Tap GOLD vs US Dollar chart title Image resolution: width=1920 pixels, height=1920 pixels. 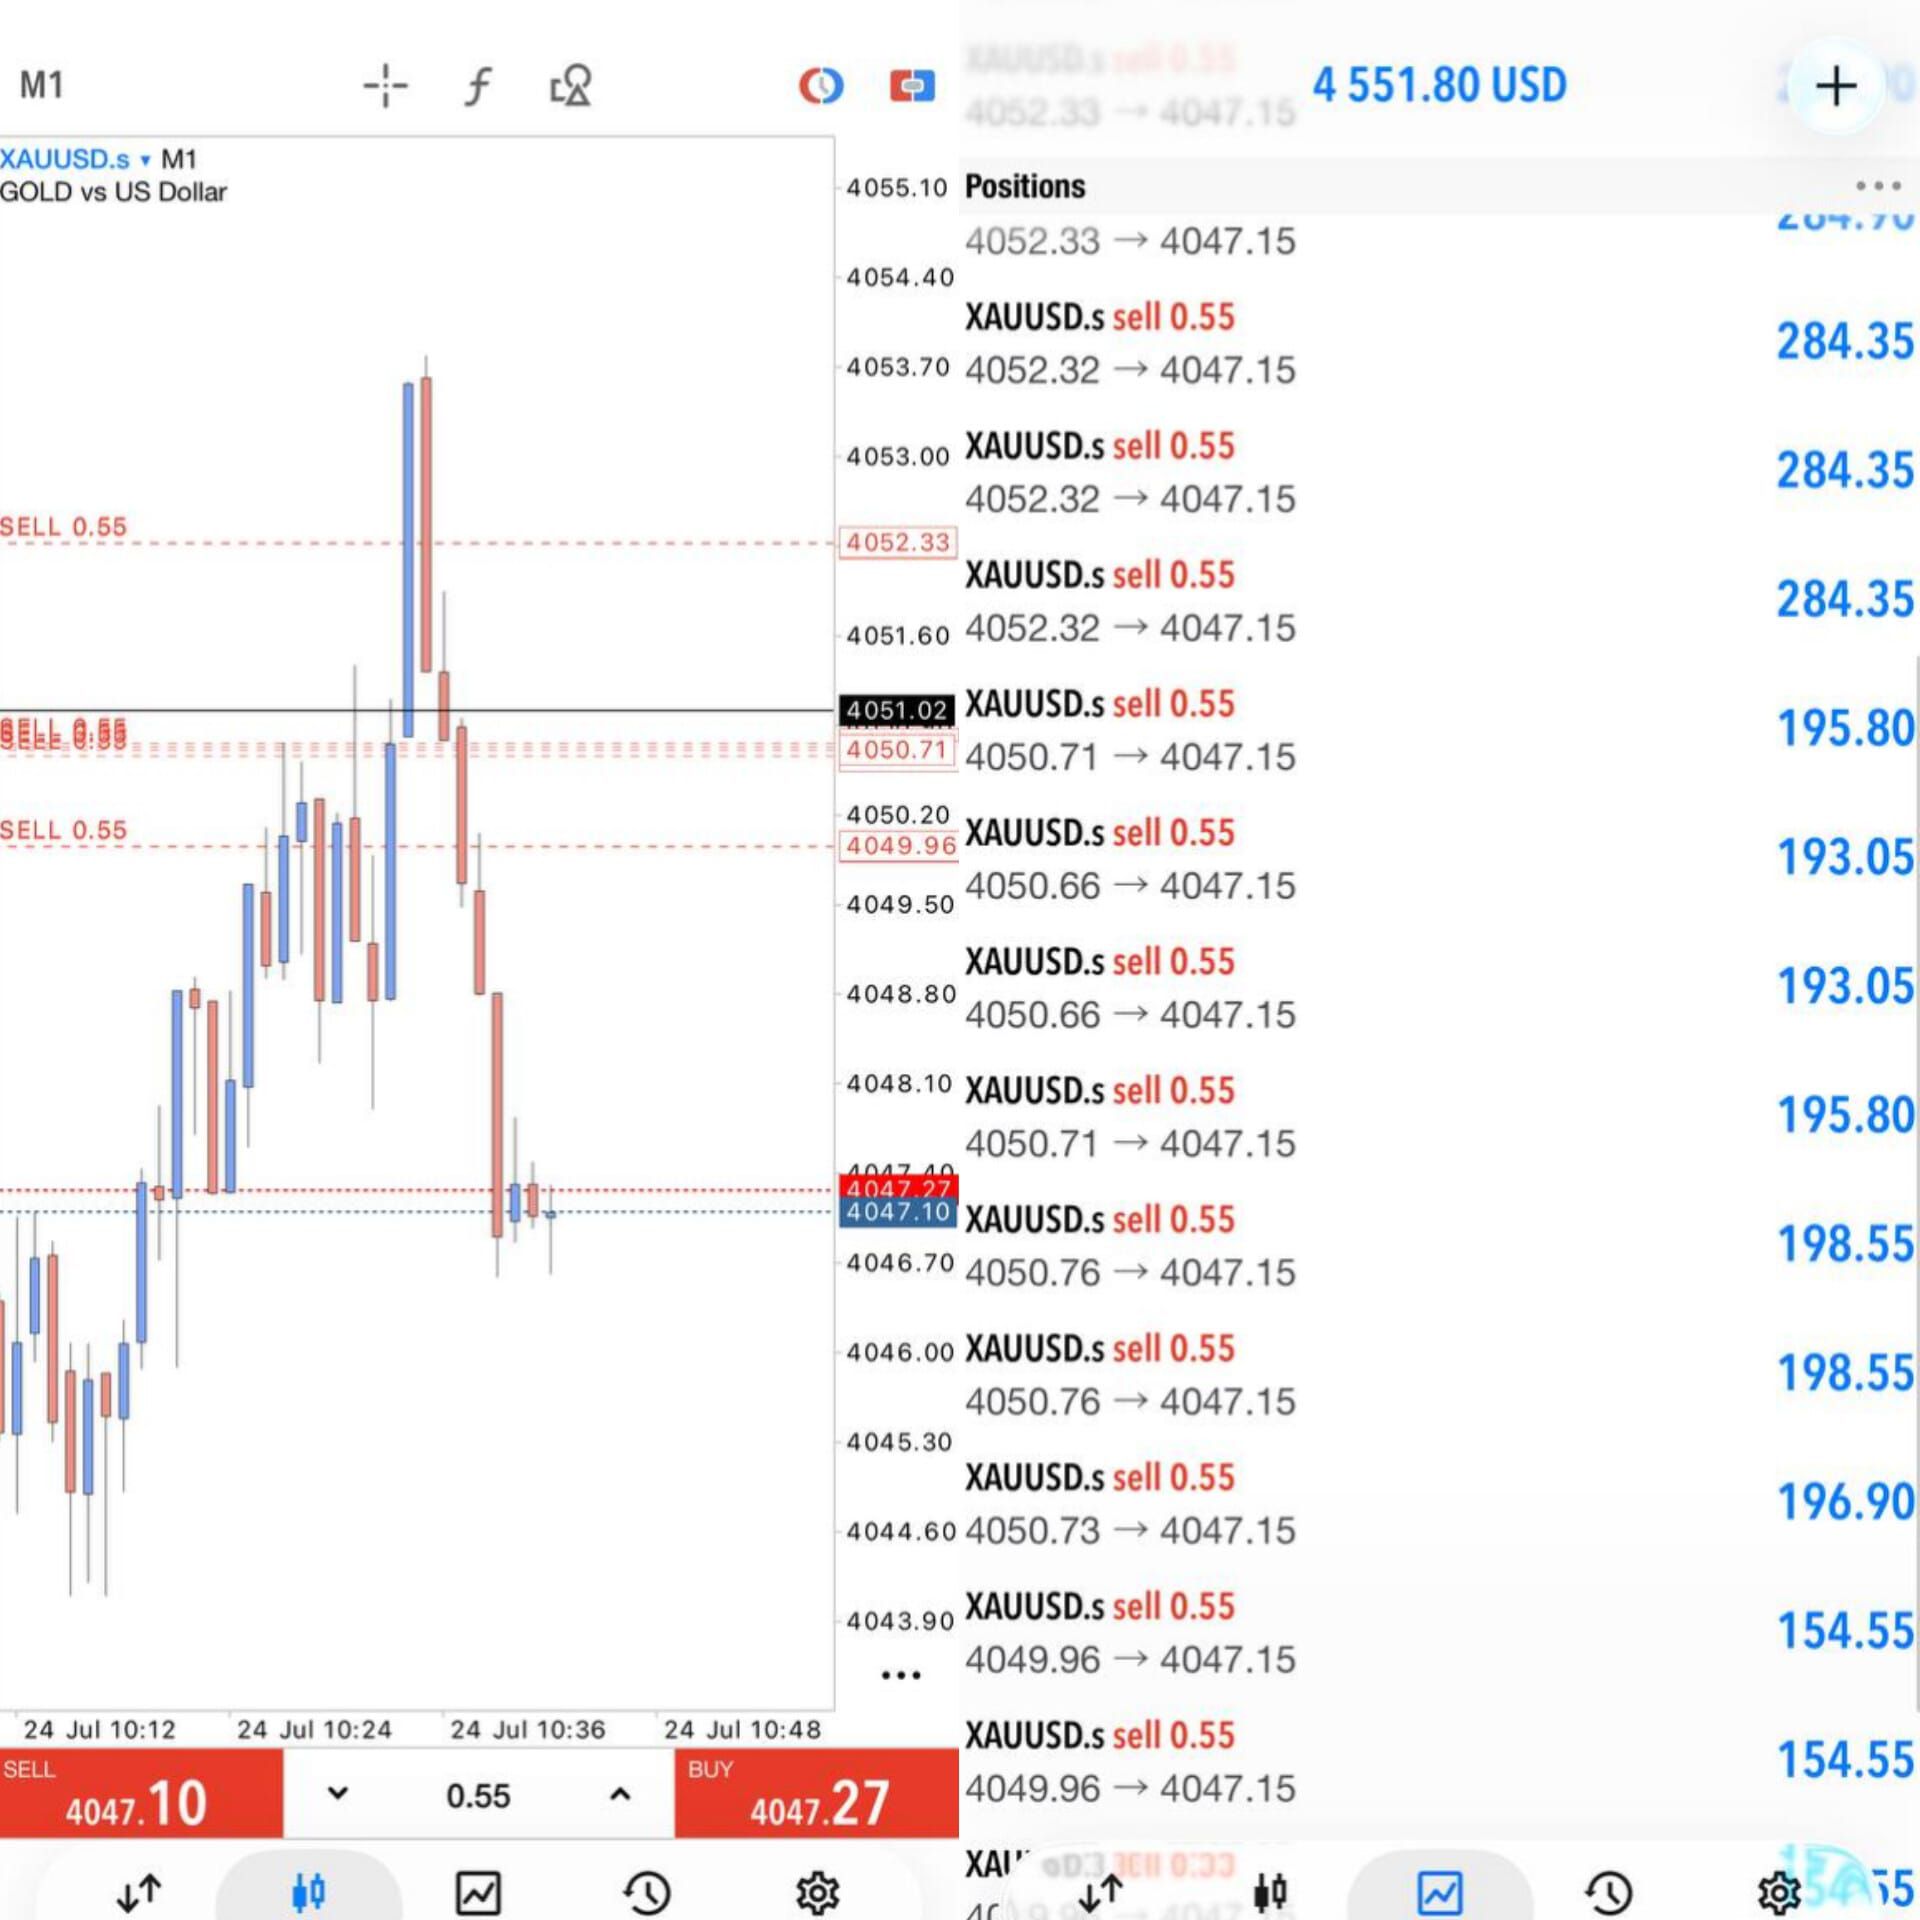pos(113,192)
